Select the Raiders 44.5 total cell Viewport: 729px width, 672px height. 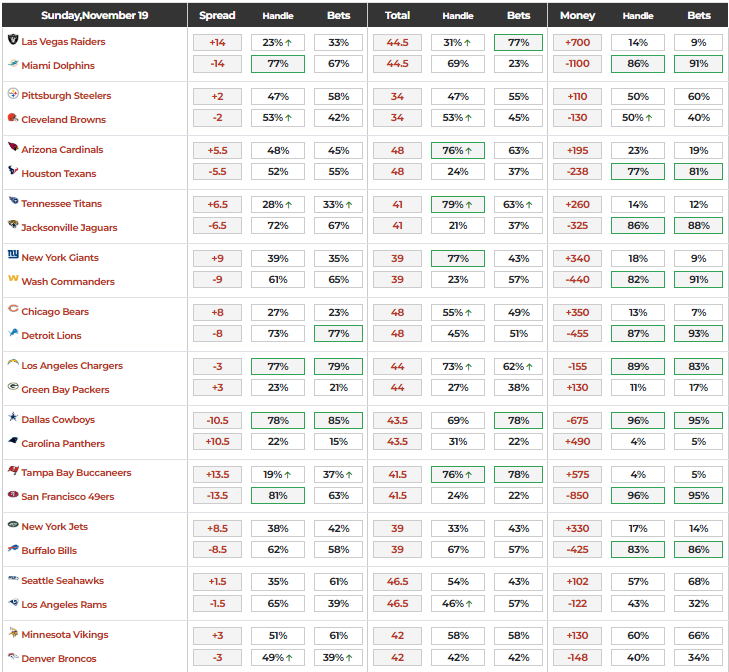coord(397,42)
